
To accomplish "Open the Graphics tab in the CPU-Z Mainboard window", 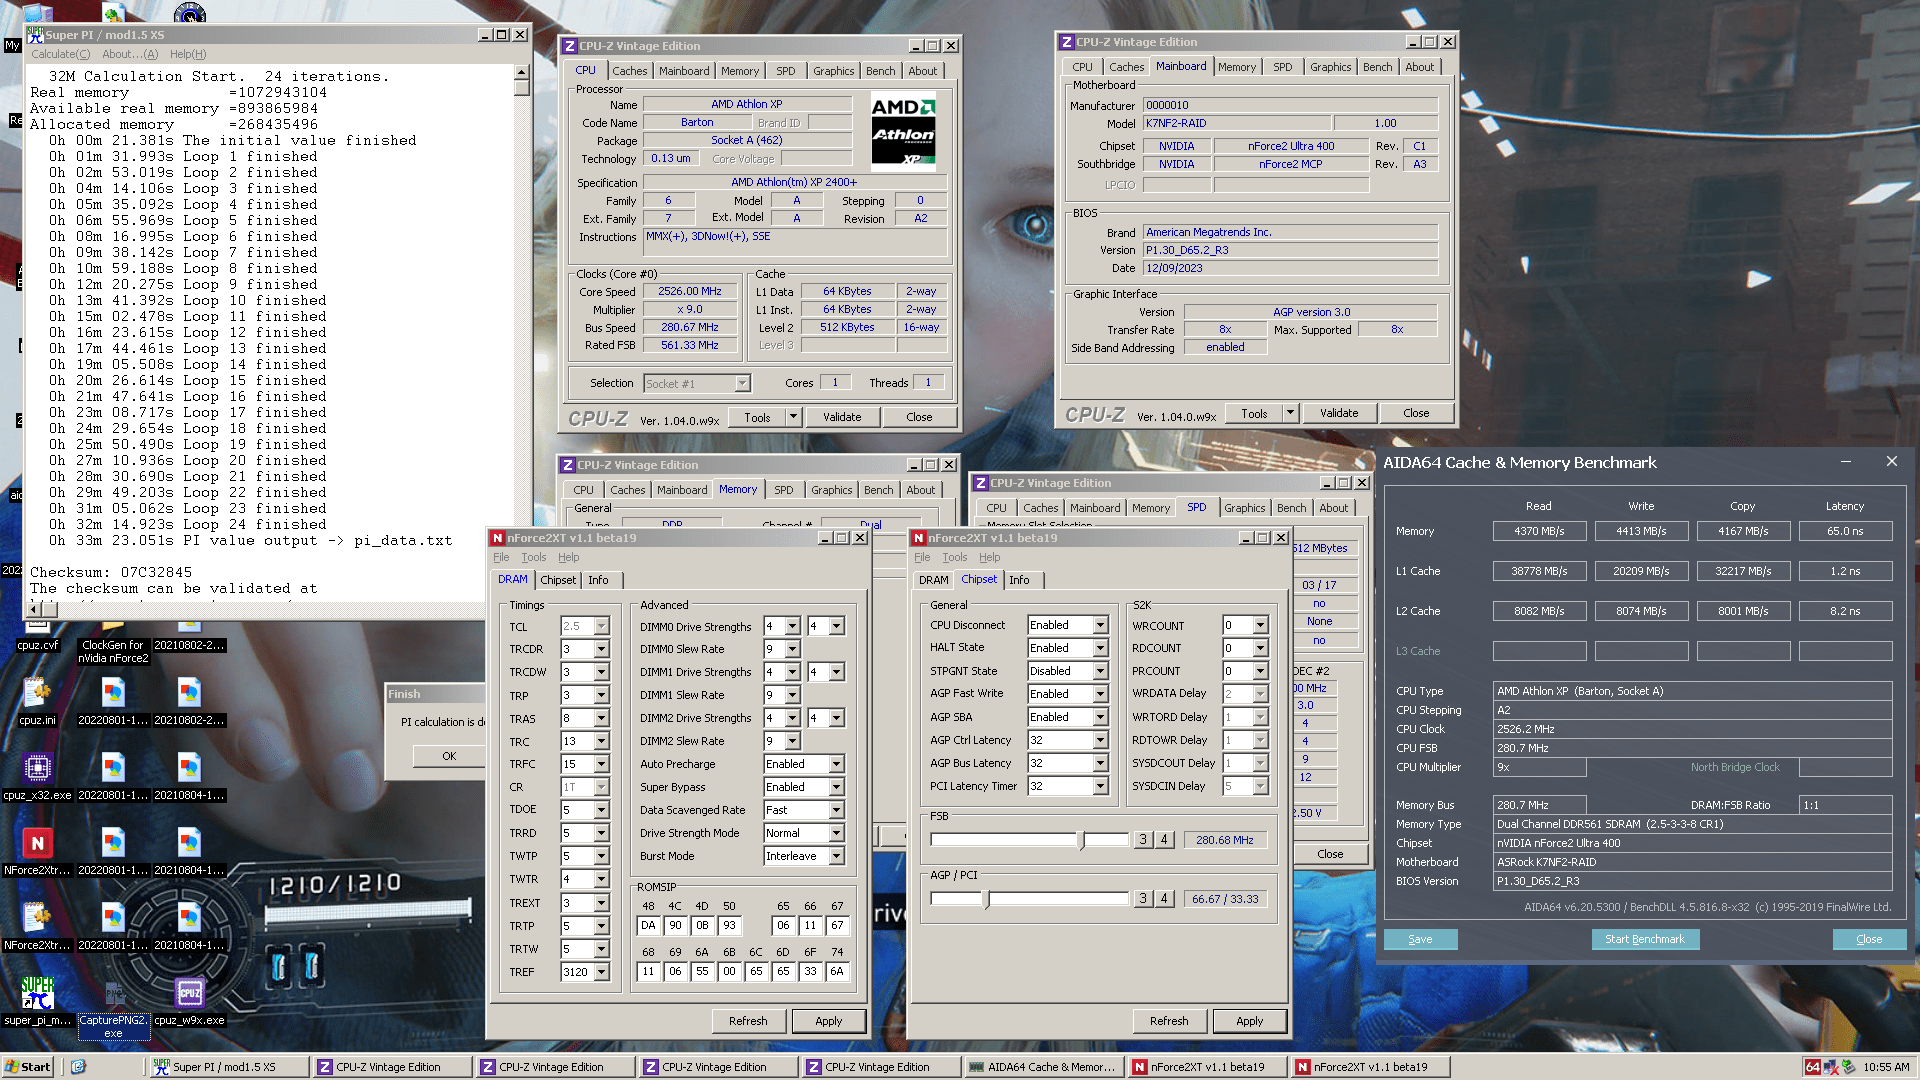I will pos(1330,67).
